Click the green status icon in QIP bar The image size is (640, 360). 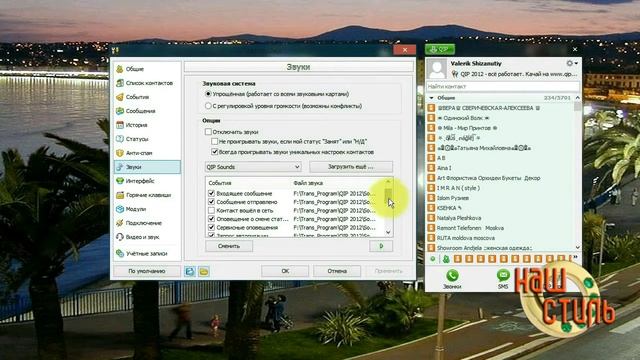(x=433, y=259)
